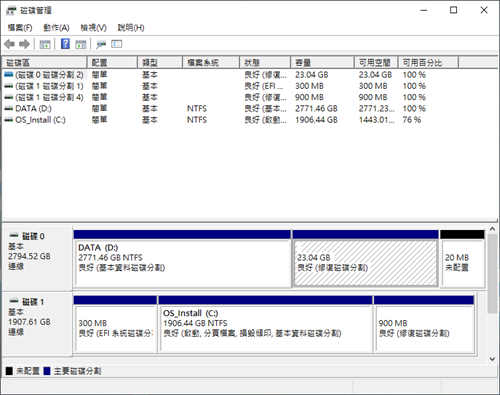The width and height of the screenshot is (500, 395).
Task: Select the OS_Install (C:) 1906.44 GB partition block
Action: pyautogui.click(x=266, y=324)
